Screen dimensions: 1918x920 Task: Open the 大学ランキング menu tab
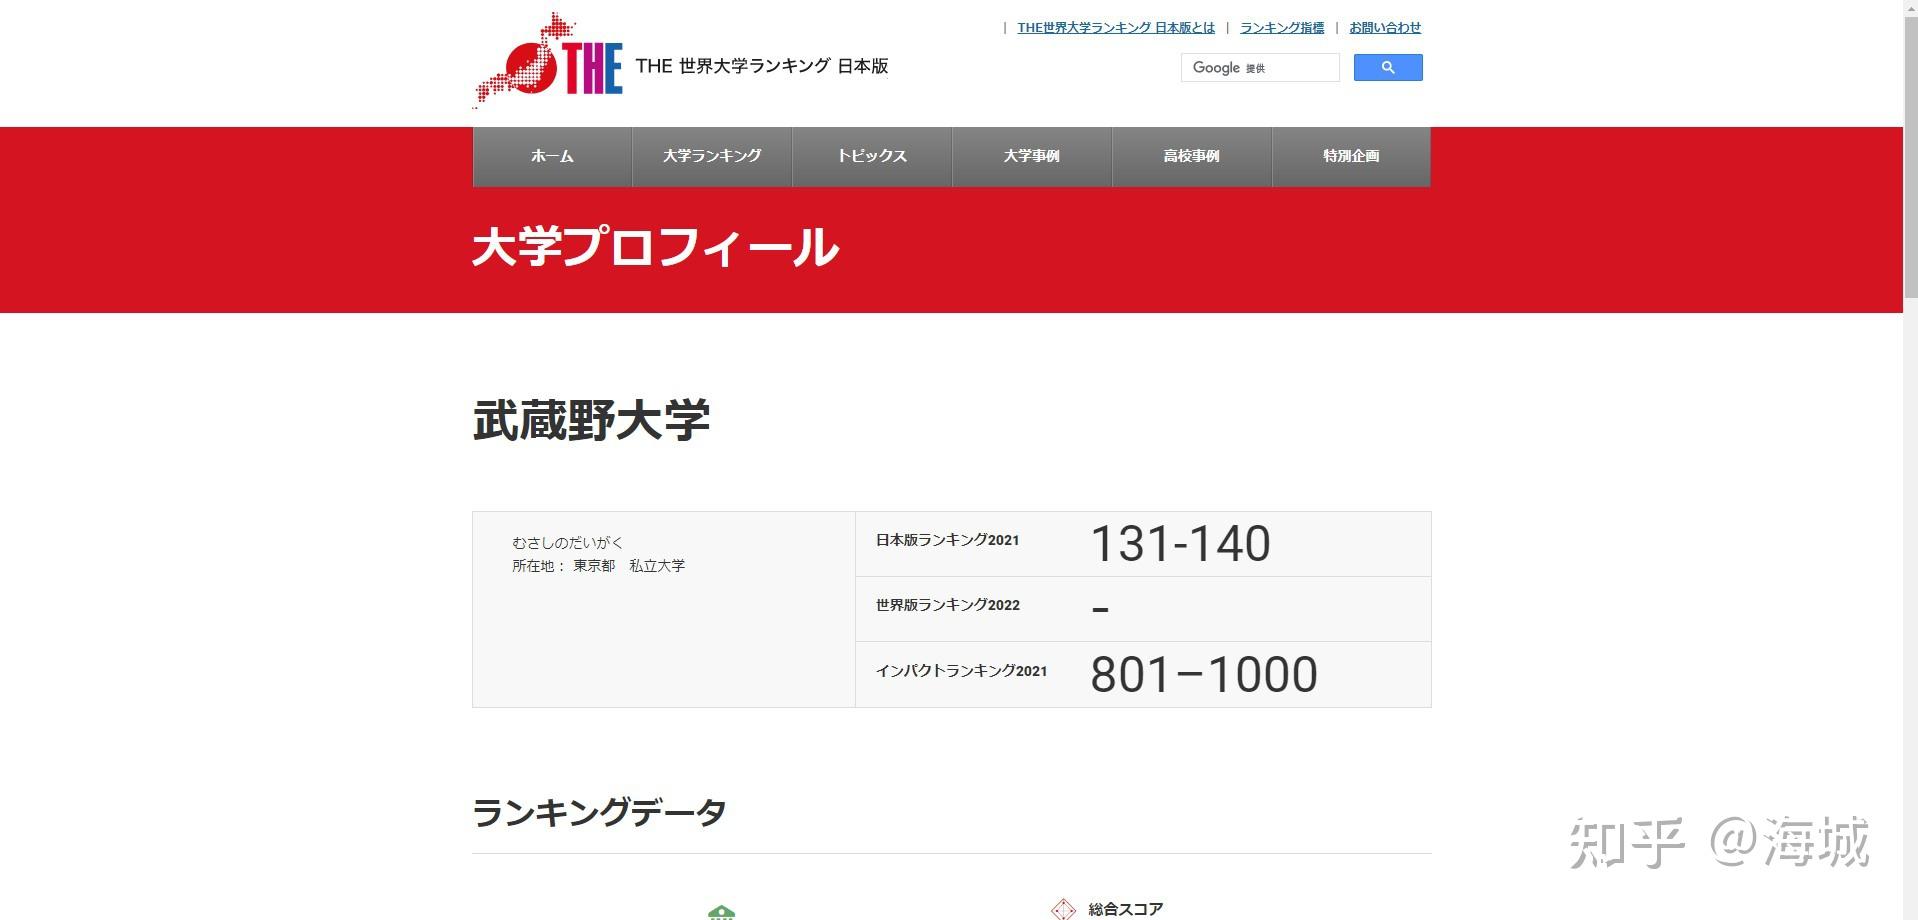712,156
